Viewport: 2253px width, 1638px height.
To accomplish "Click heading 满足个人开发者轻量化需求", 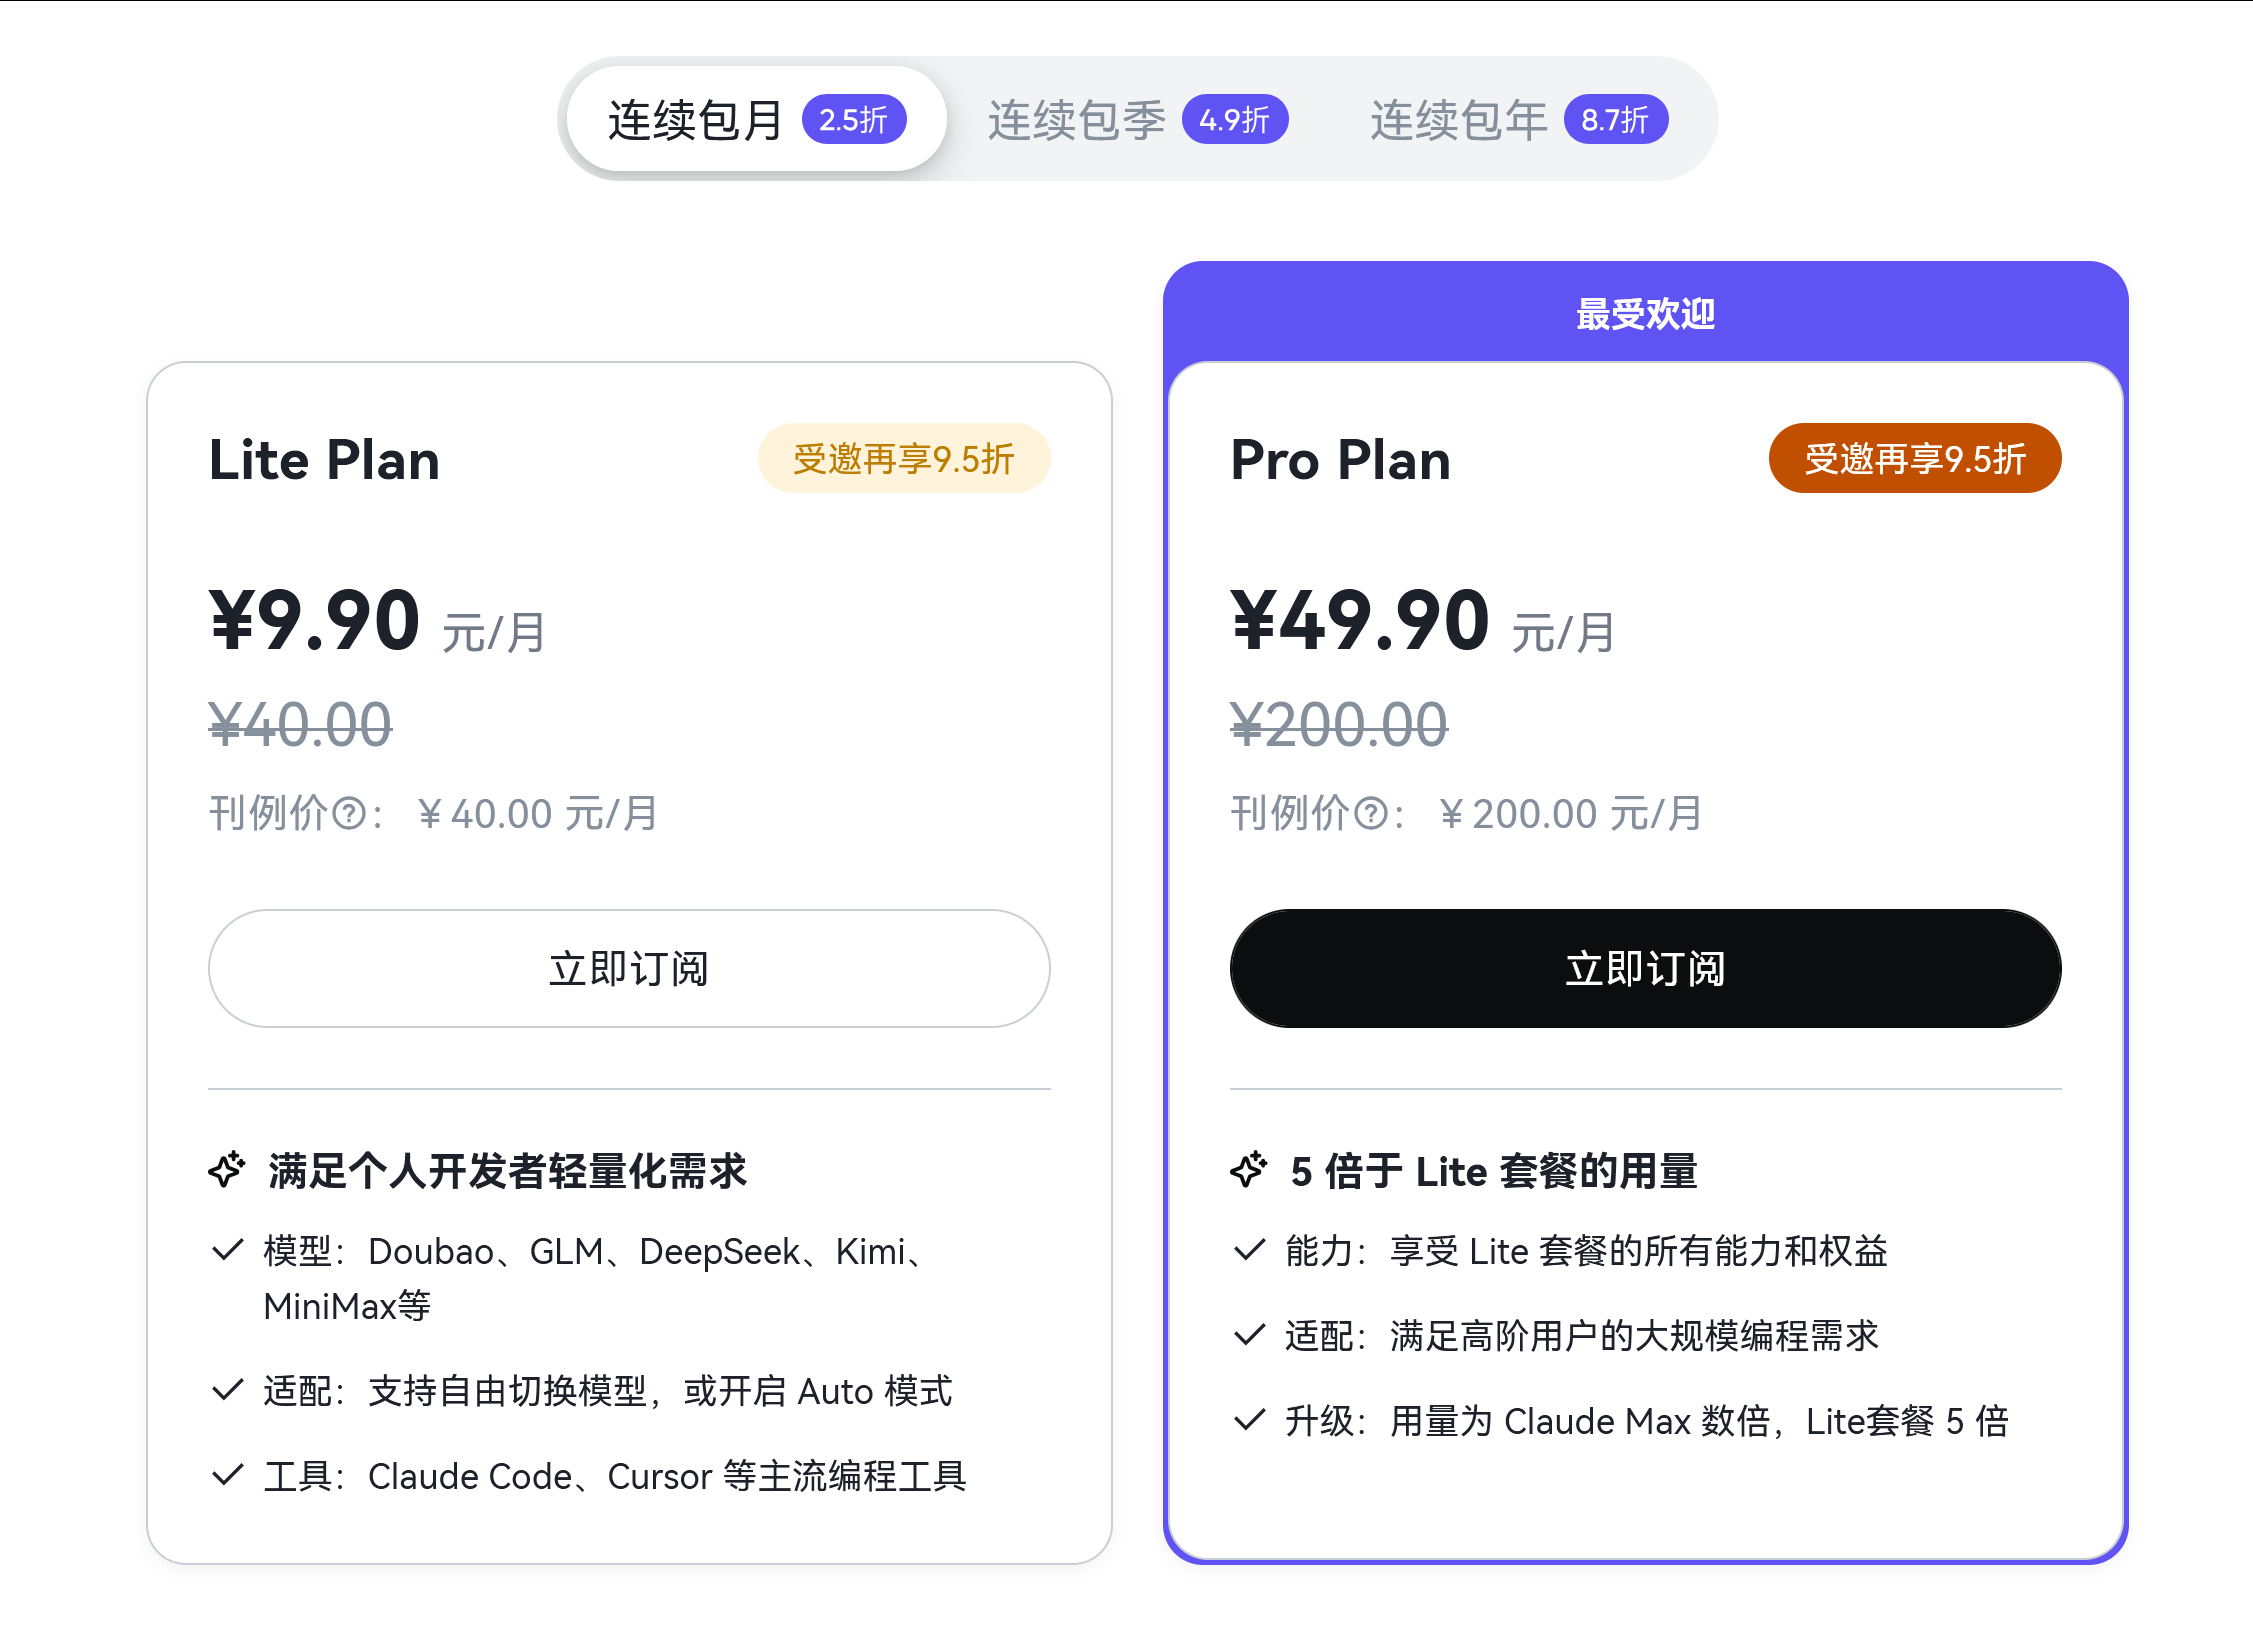I will [x=508, y=1171].
